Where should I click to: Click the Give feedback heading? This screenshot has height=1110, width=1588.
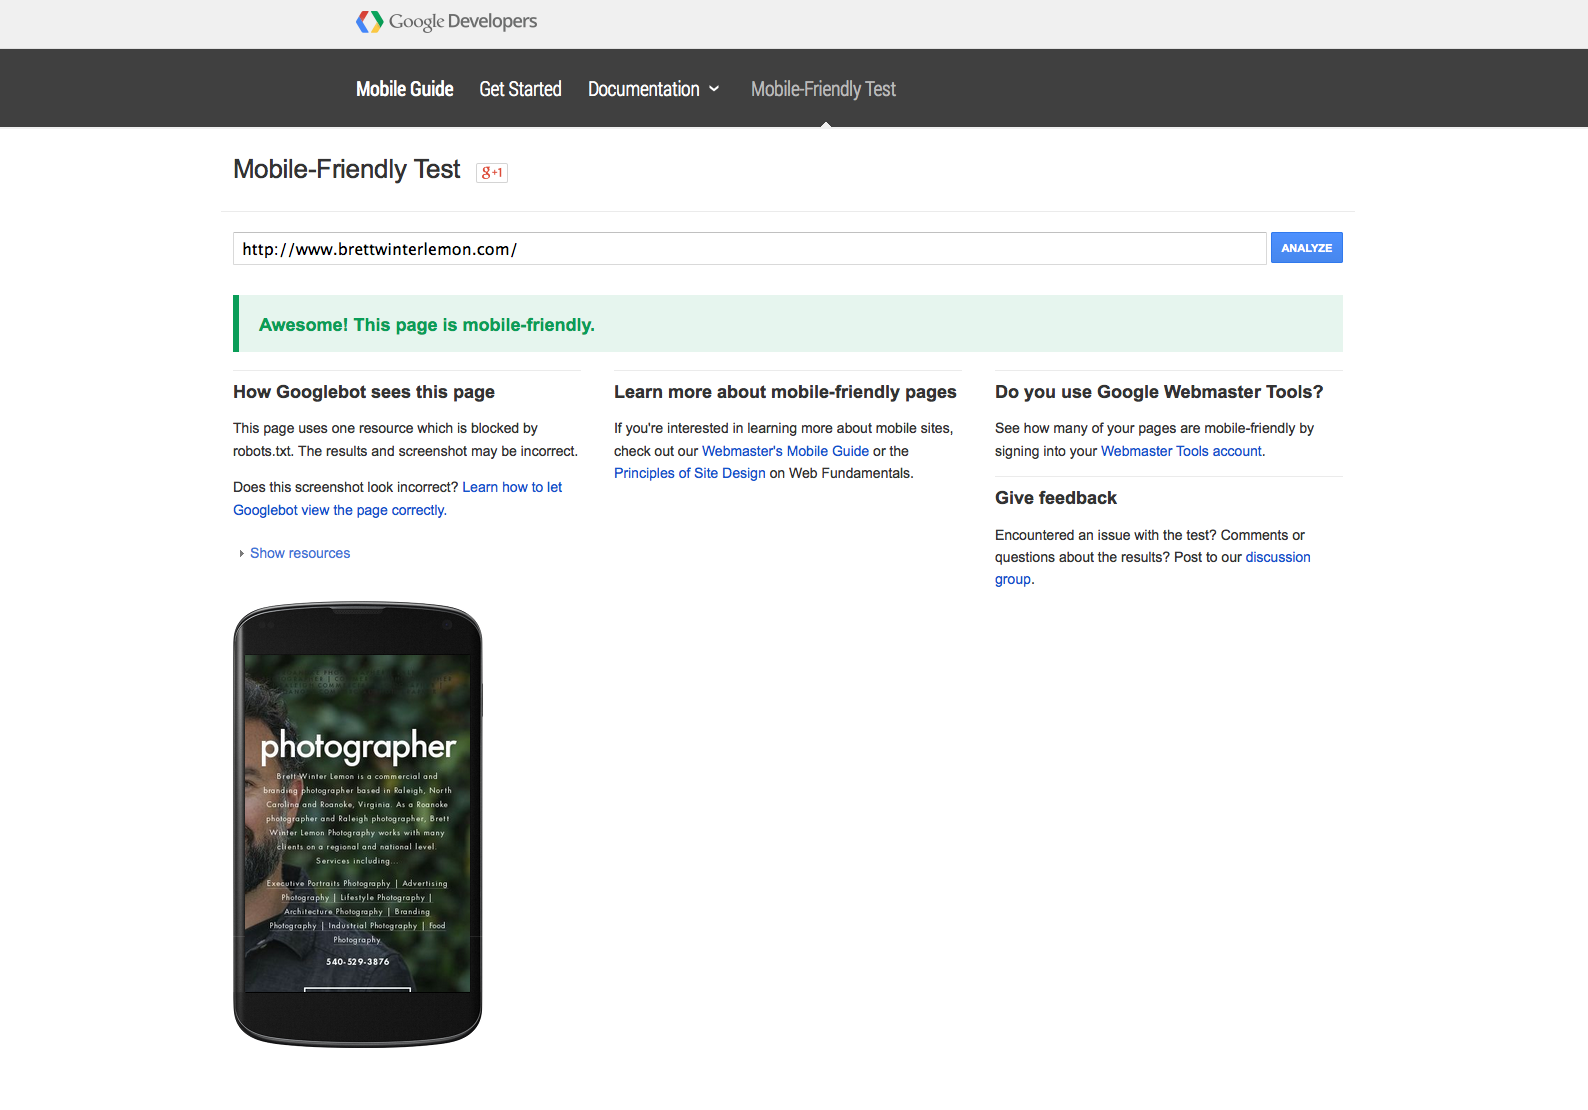tap(1056, 498)
